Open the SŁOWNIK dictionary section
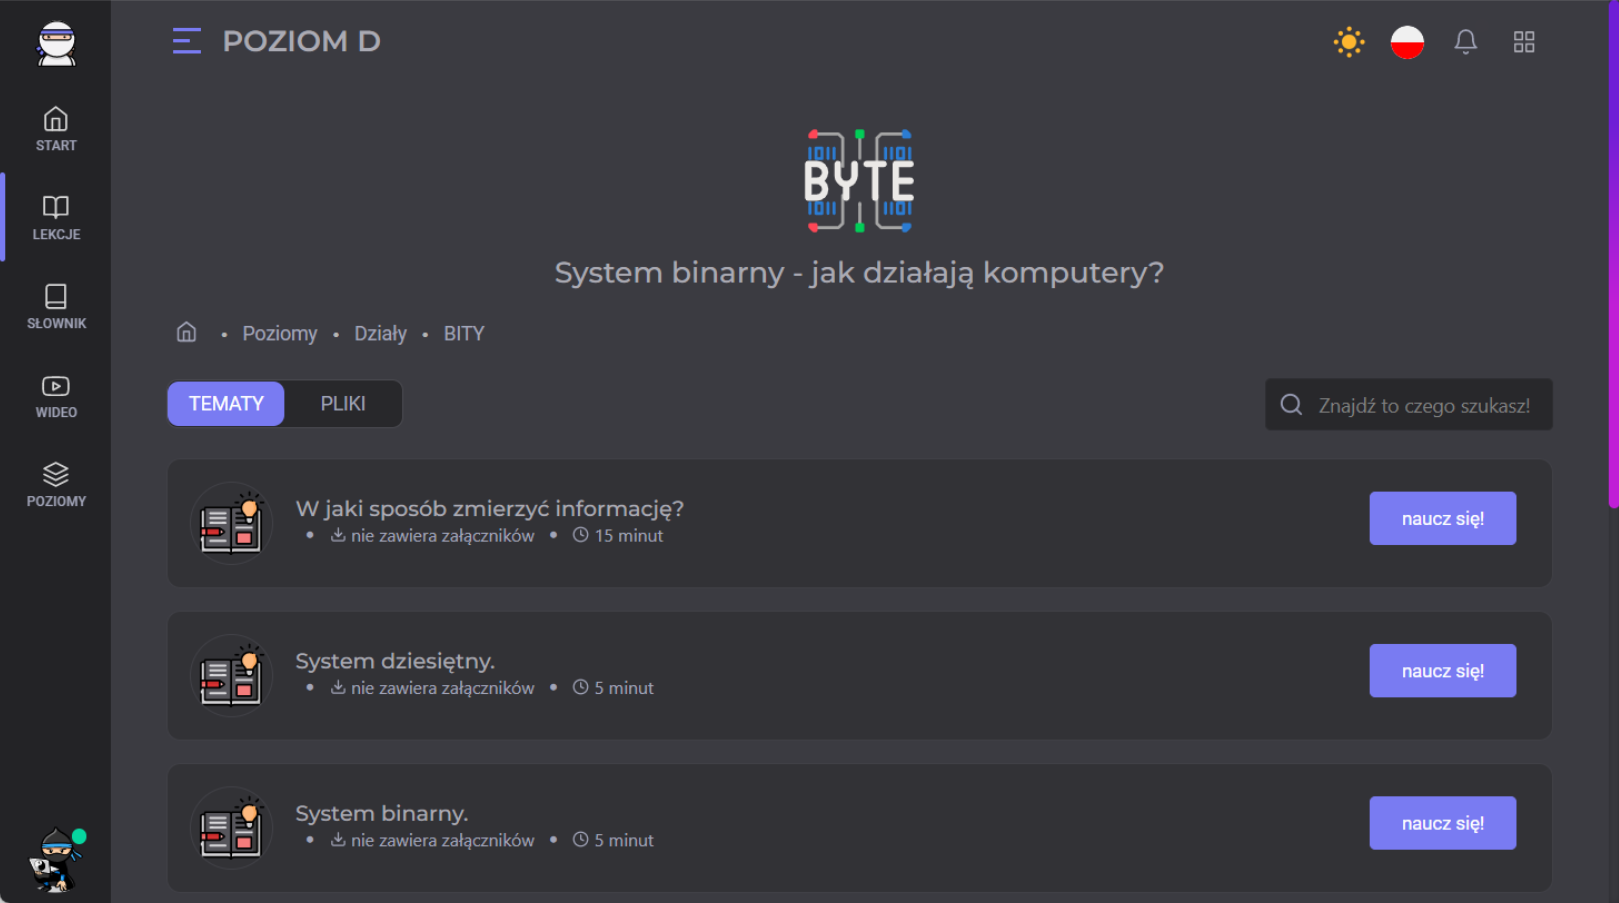The width and height of the screenshot is (1619, 903). point(56,306)
